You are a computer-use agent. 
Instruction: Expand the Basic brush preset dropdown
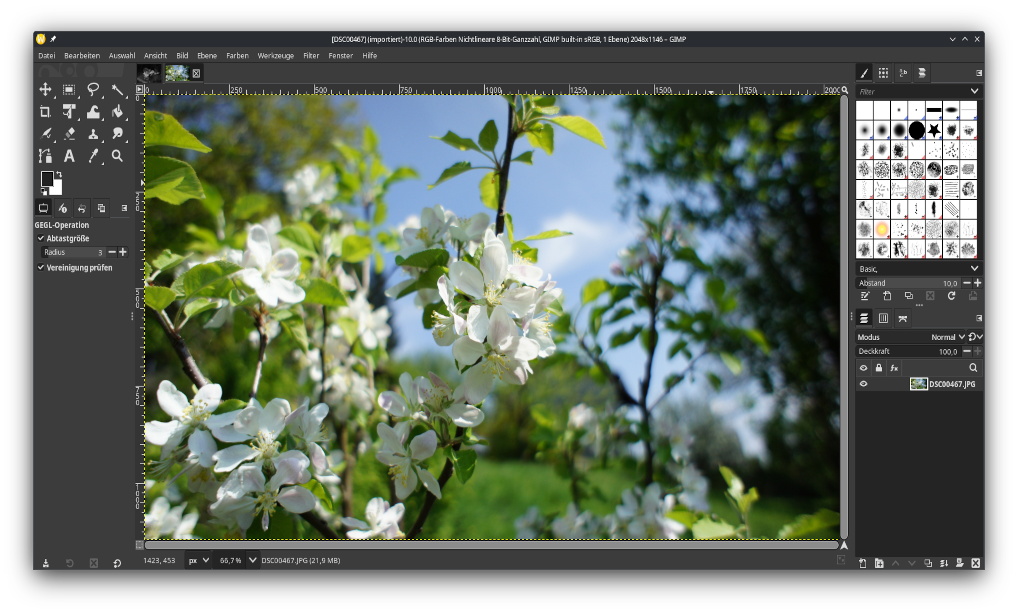(x=974, y=269)
